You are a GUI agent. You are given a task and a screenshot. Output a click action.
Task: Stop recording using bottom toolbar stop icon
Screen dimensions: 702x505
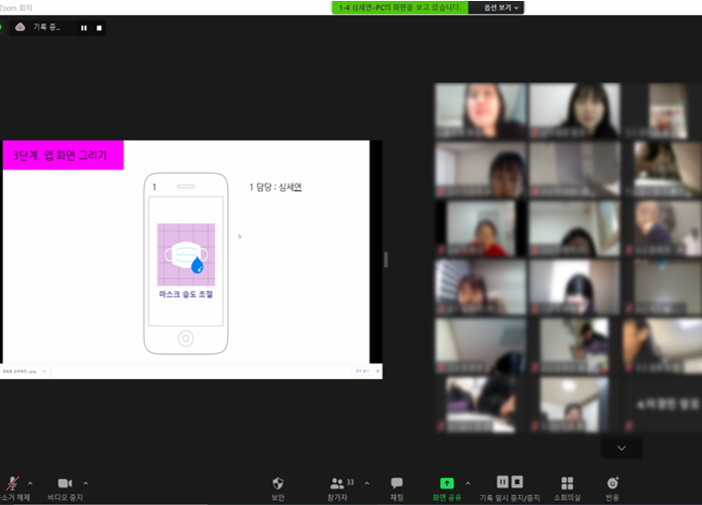point(517,482)
